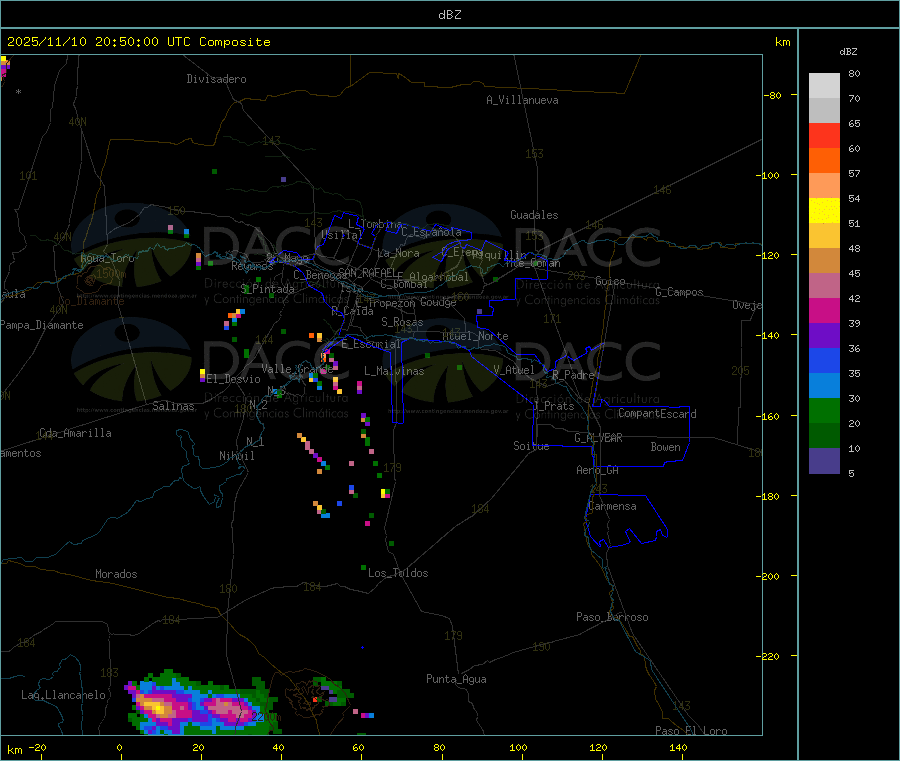Click the red 60–65 dBZ legend swatch
900x761 pixels.
[x=824, y=135]
